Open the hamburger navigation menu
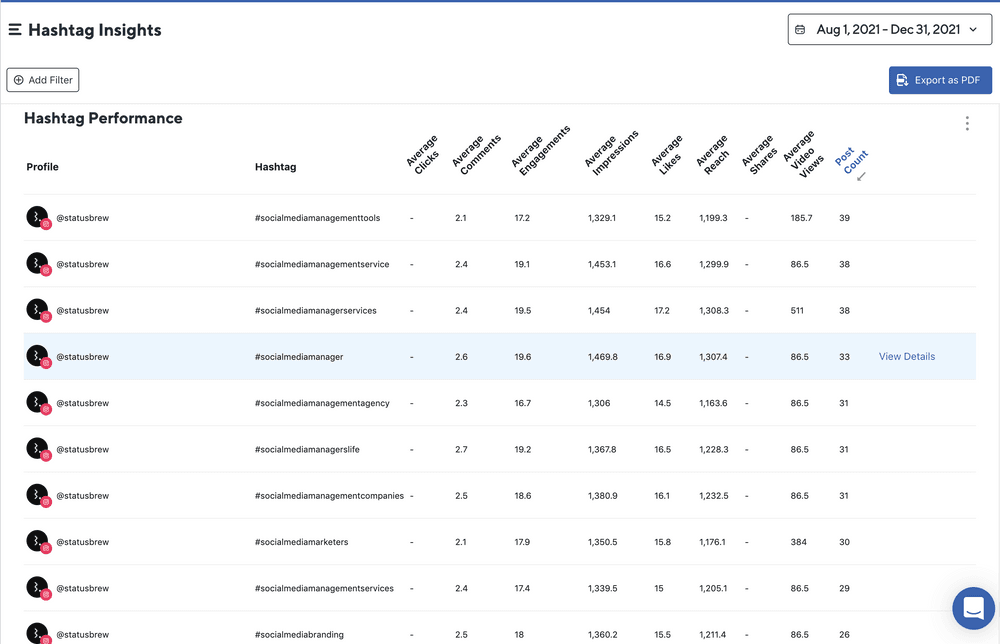The image size is (1000, 644). [x=15, y=30]
